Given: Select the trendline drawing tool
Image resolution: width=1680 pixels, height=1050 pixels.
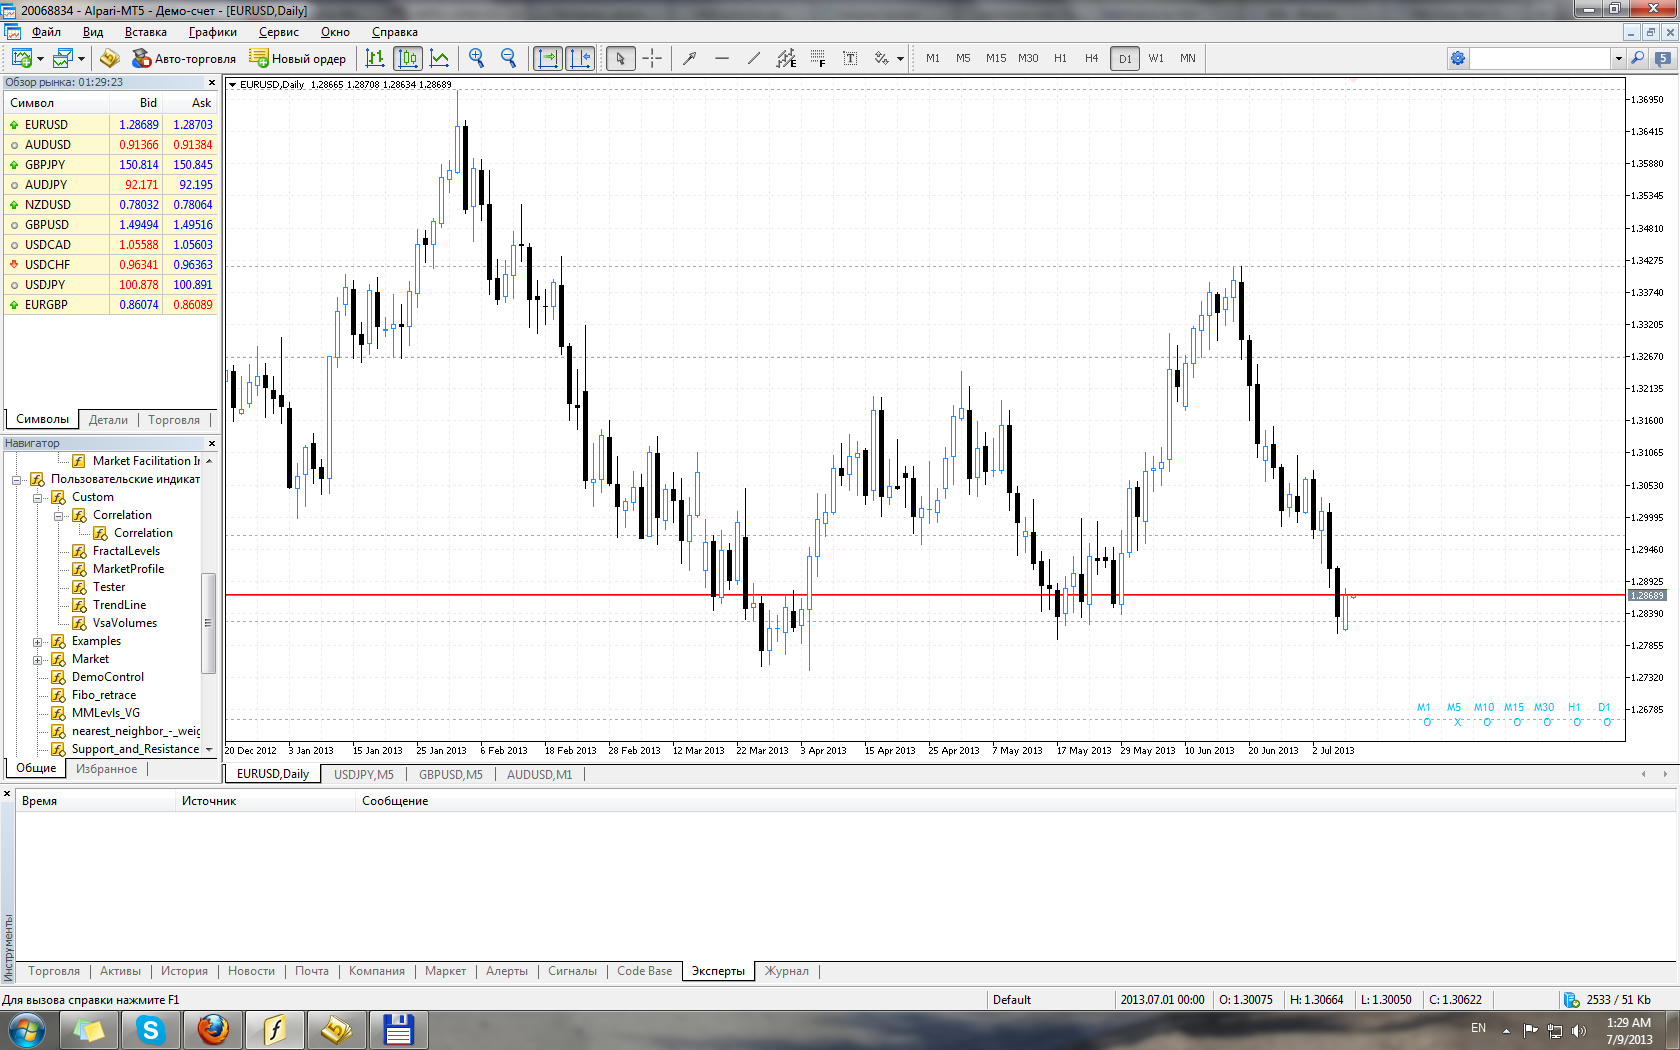Looking at the screenshot, I should point(754,58).
